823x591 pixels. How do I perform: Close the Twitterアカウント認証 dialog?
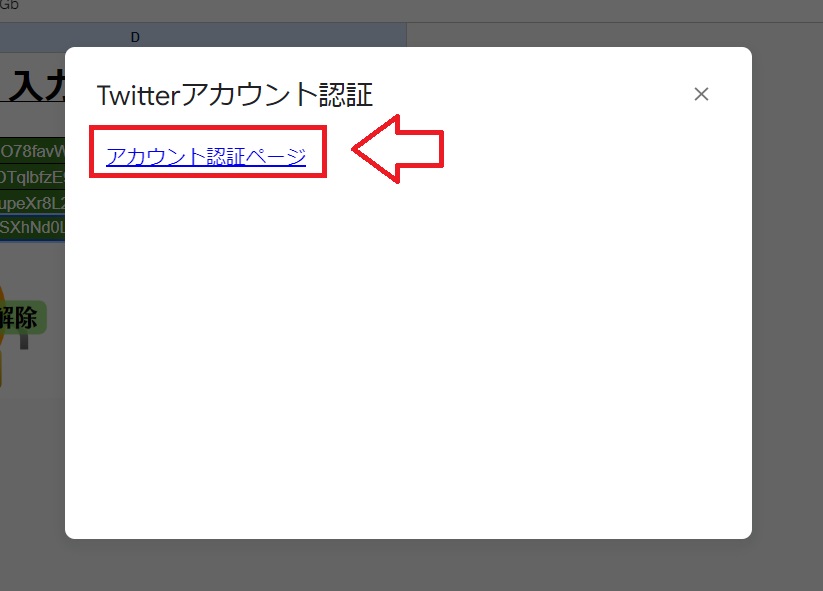(701, 94)
